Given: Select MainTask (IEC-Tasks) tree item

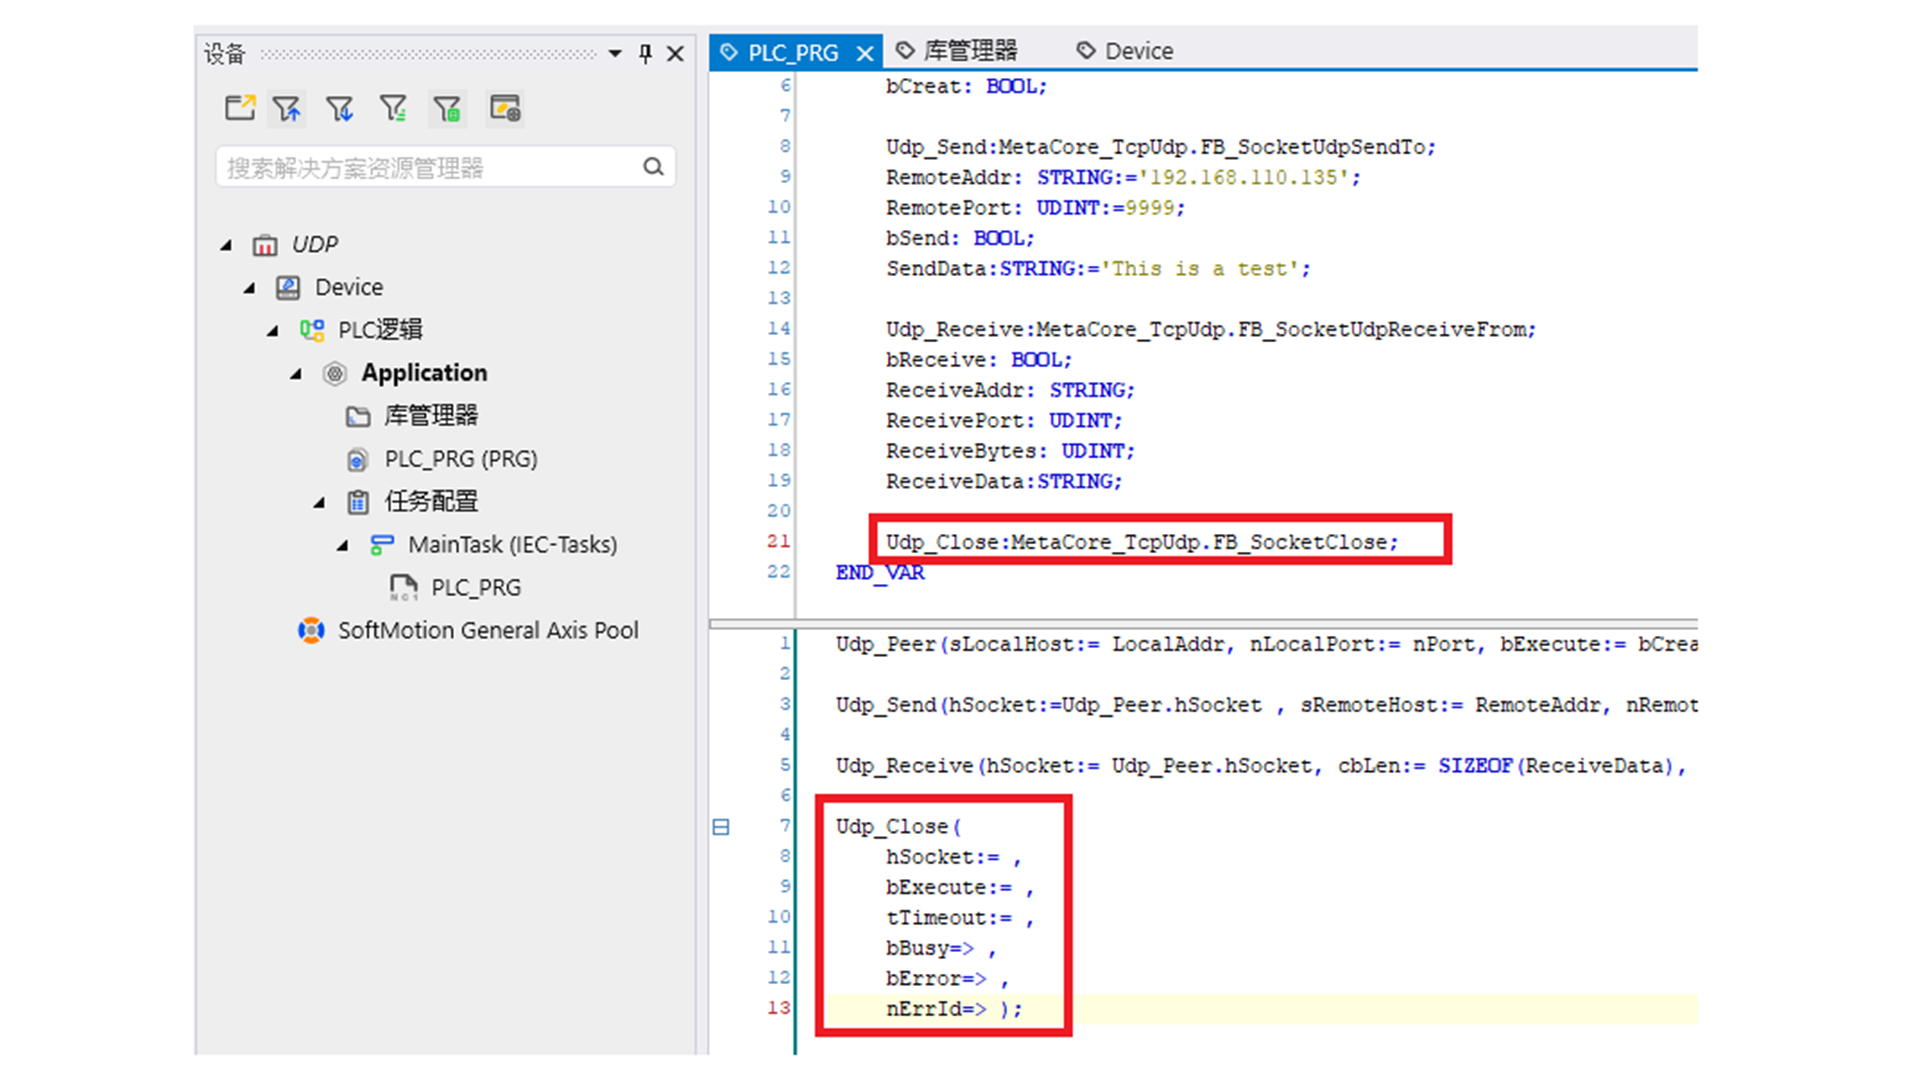Looking at the screenshot, I should pos(512,545).
